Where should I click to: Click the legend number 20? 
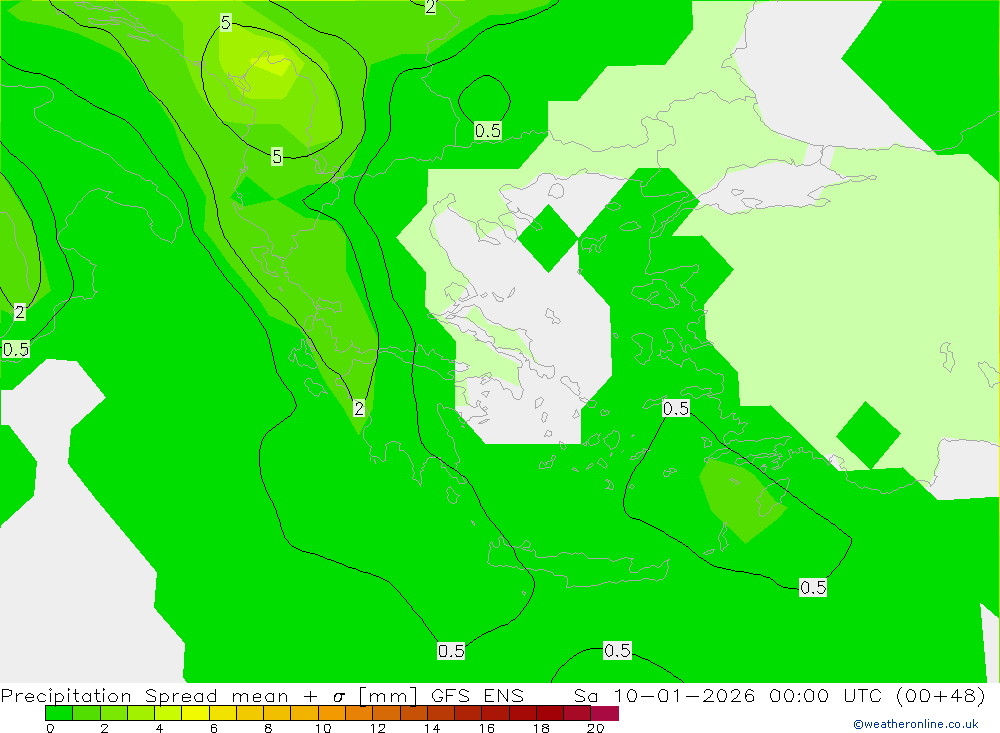coord(596,728)
